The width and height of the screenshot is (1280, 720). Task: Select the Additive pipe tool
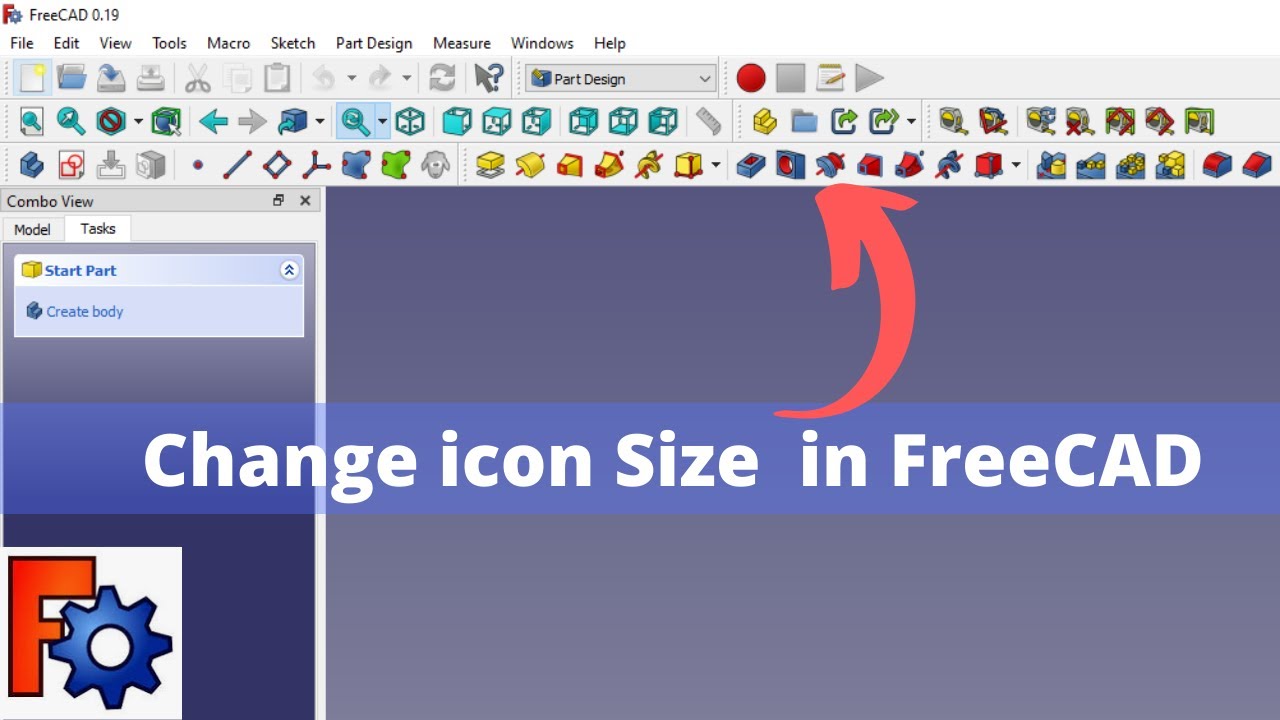point(610,164)
